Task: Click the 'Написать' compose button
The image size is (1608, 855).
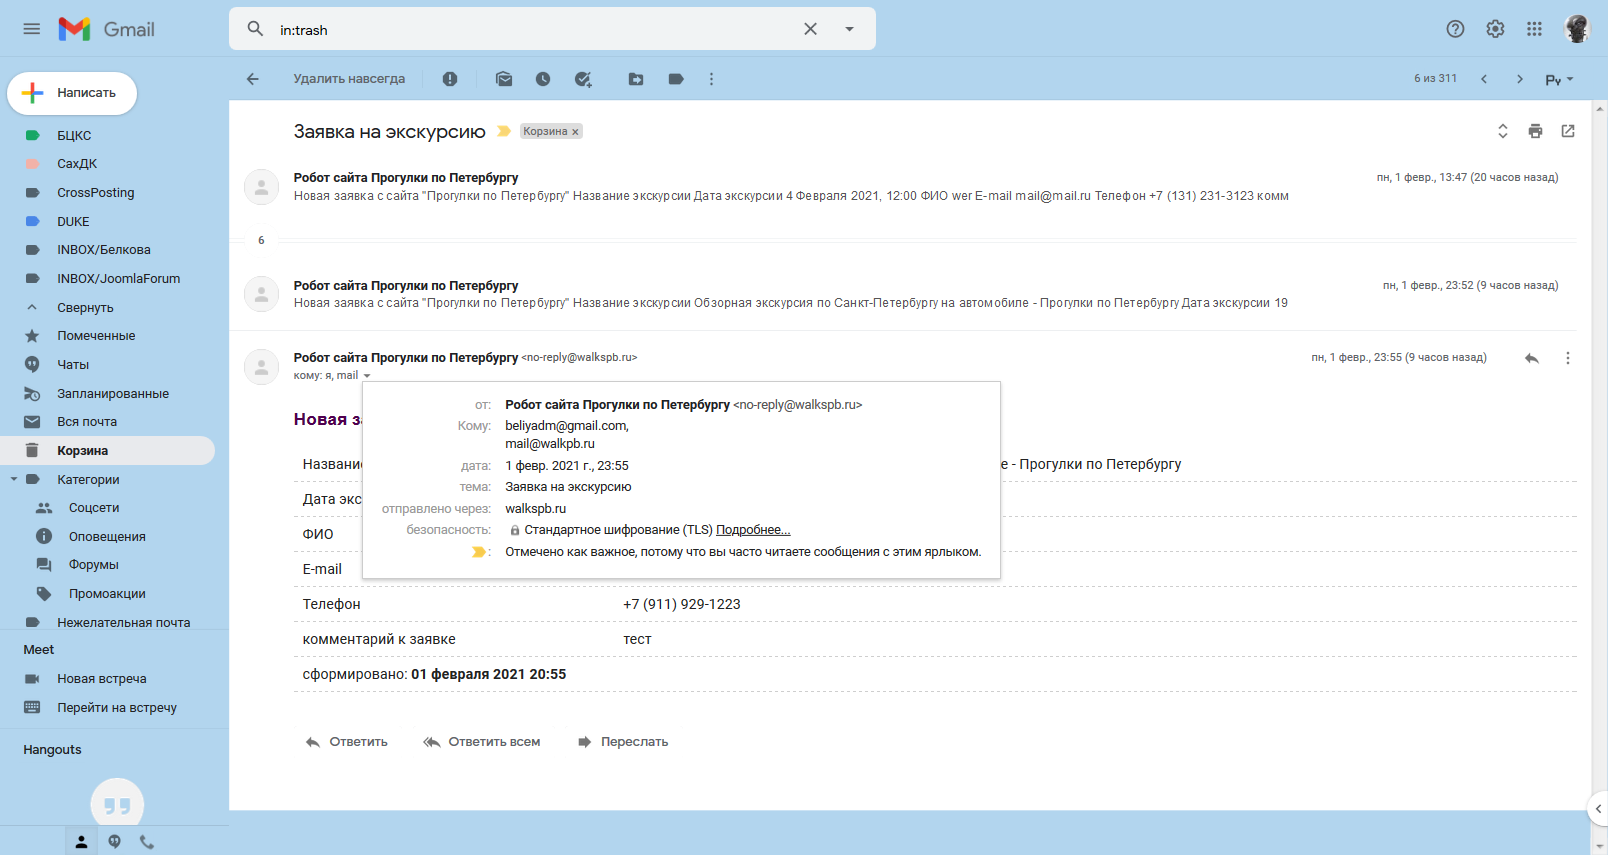Action: tap(72, 93)
